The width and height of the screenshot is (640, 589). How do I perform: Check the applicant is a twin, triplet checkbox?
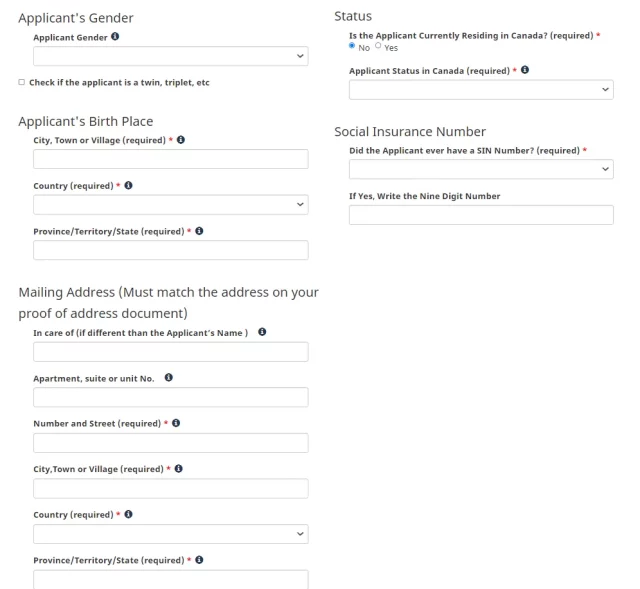pyautogui.click(x=22, y=82)
